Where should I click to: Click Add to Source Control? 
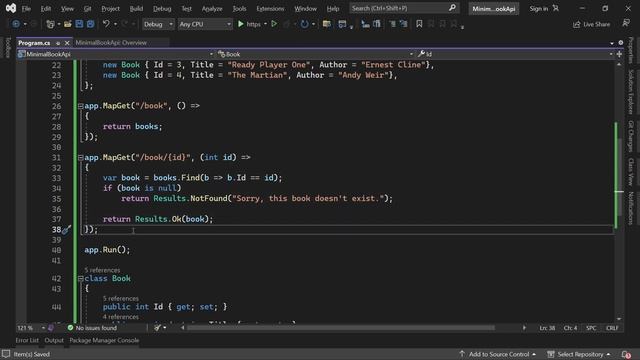tap(498, 354)
